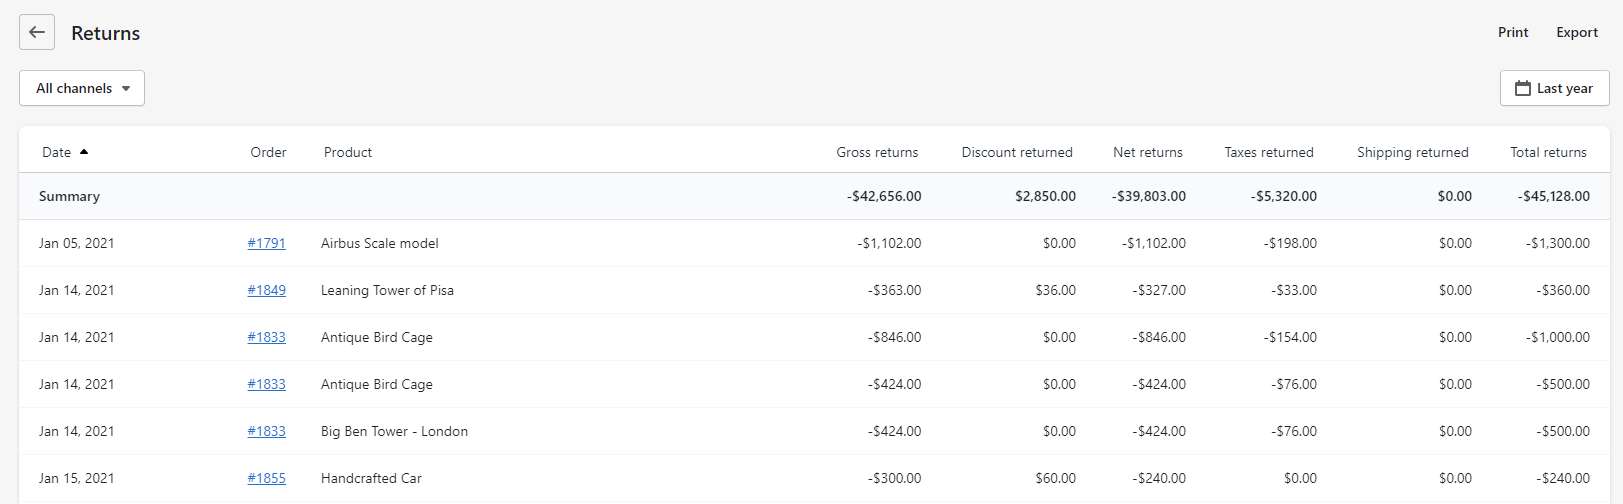
Task: Sort by Total returns column
Action: (1548, 152)
